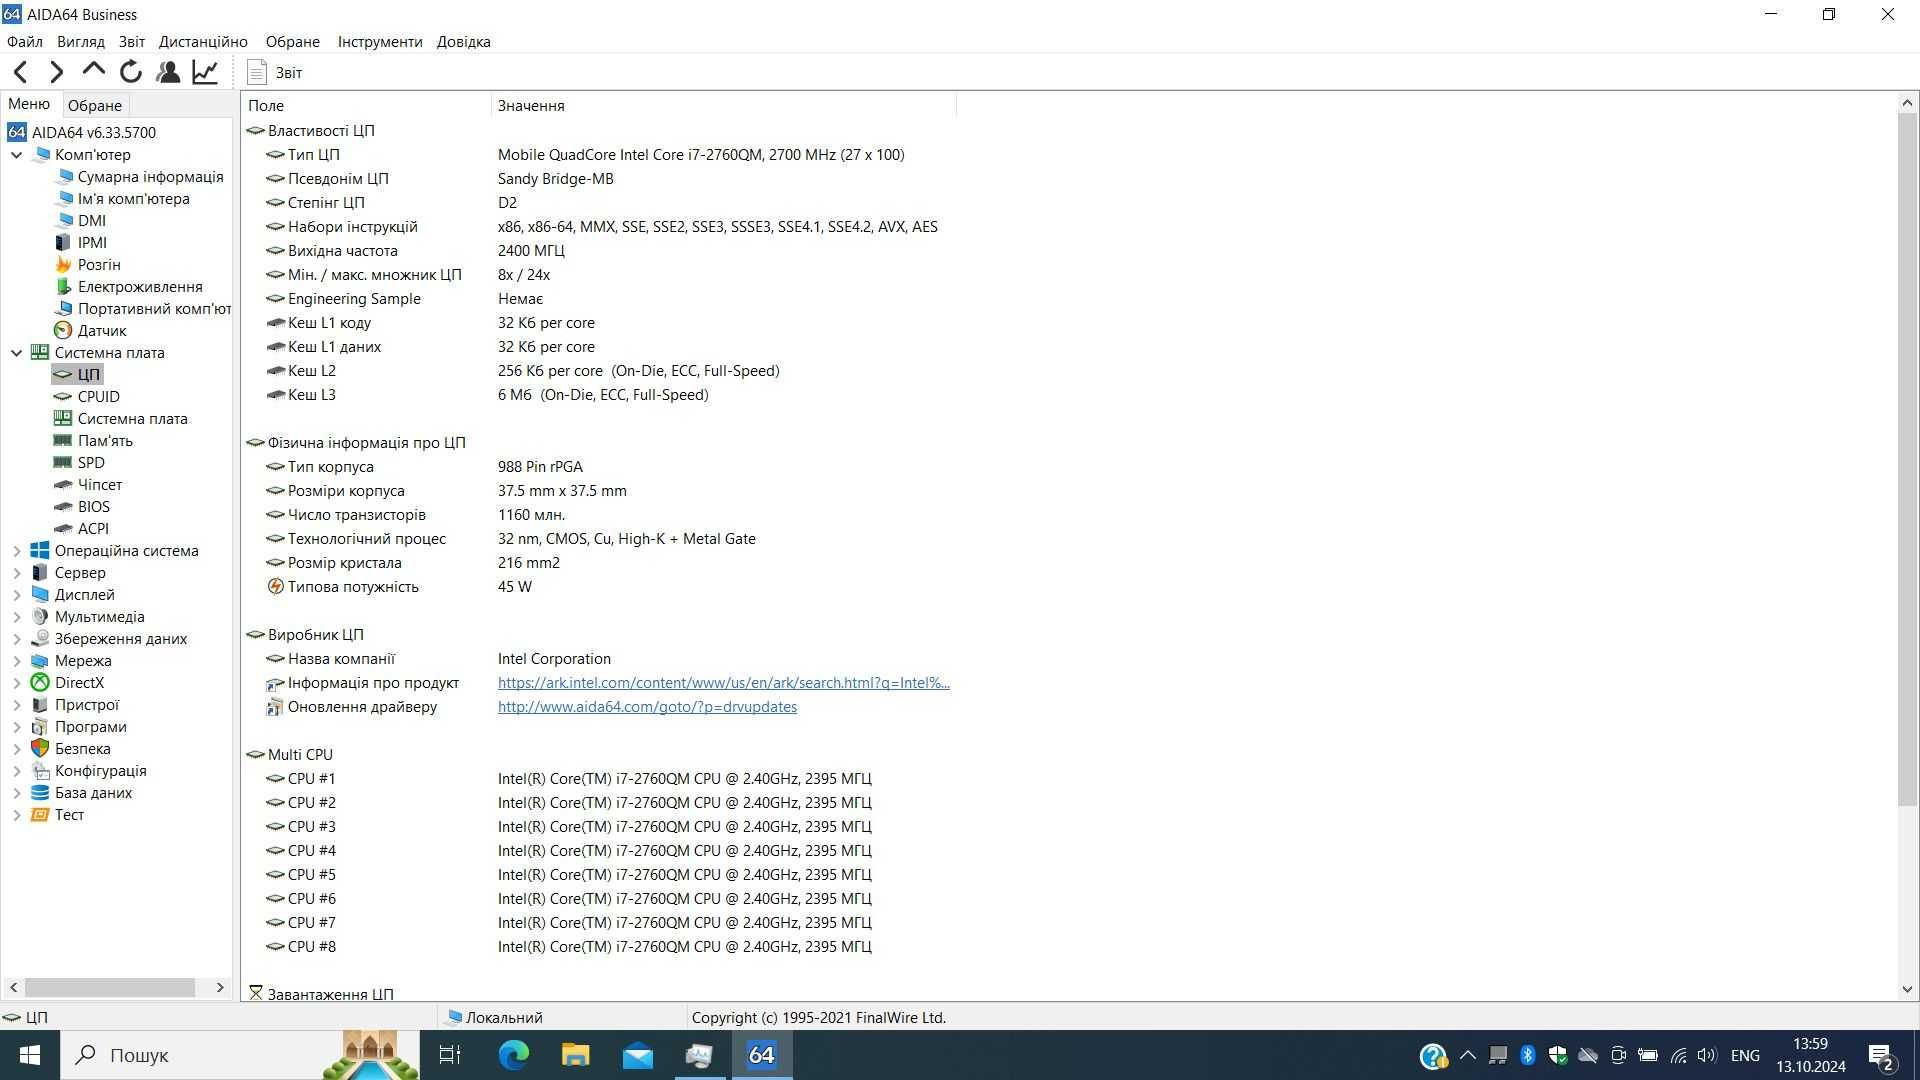Click the SPD memory icon in the tree

tap(63, 463)
